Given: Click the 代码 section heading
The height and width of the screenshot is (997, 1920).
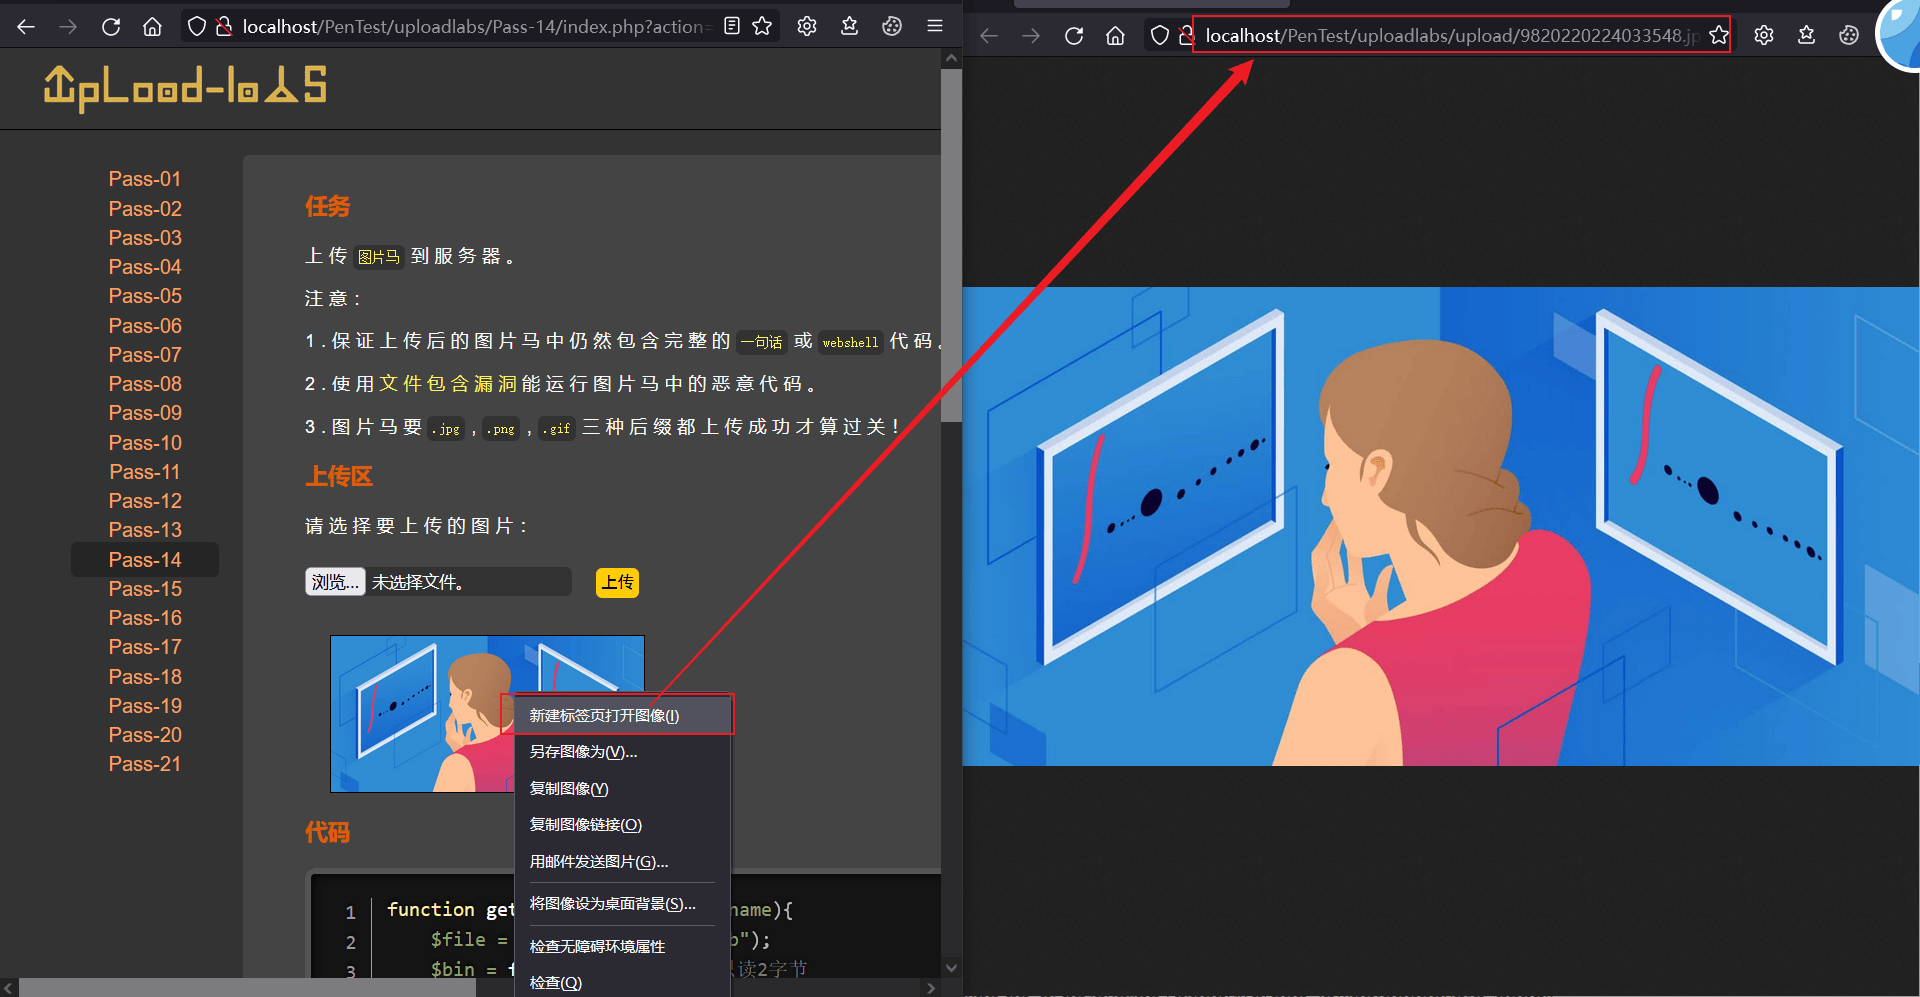Looking at the screenshot, I should 328,833.
